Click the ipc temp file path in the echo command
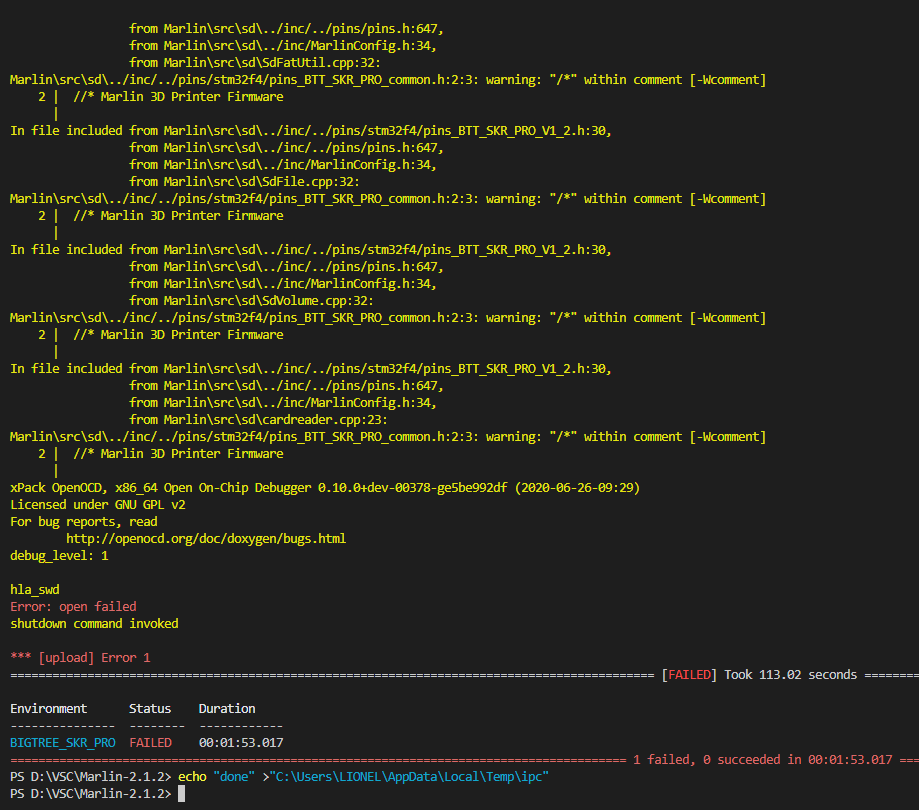This screenshot has width=919, height=810. coord(409,777)
